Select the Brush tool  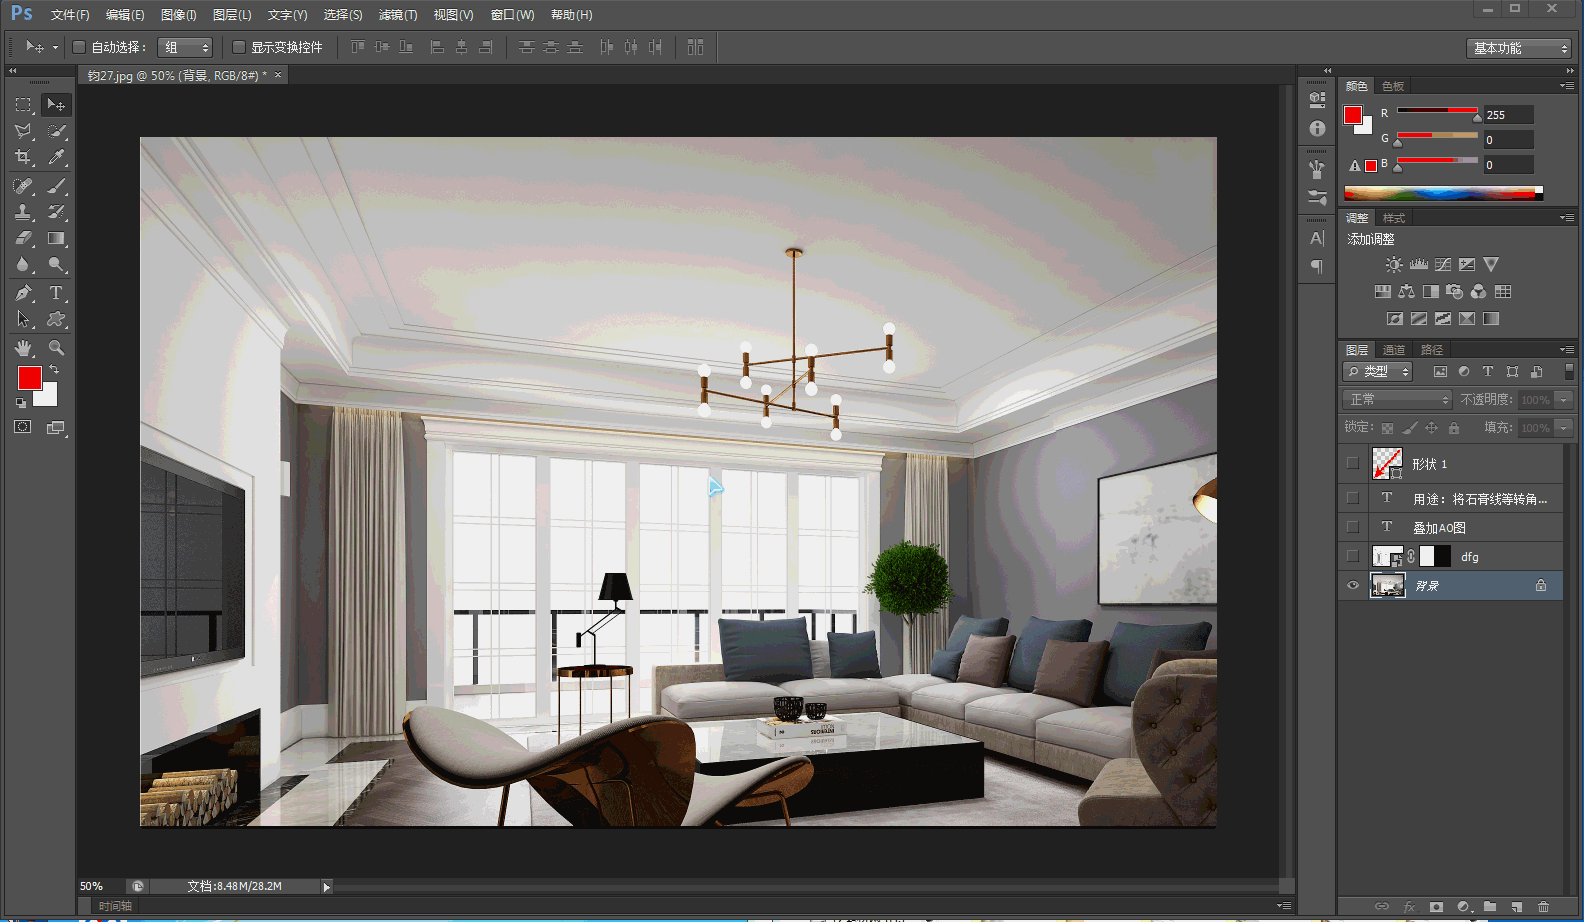tap(56, 186)
